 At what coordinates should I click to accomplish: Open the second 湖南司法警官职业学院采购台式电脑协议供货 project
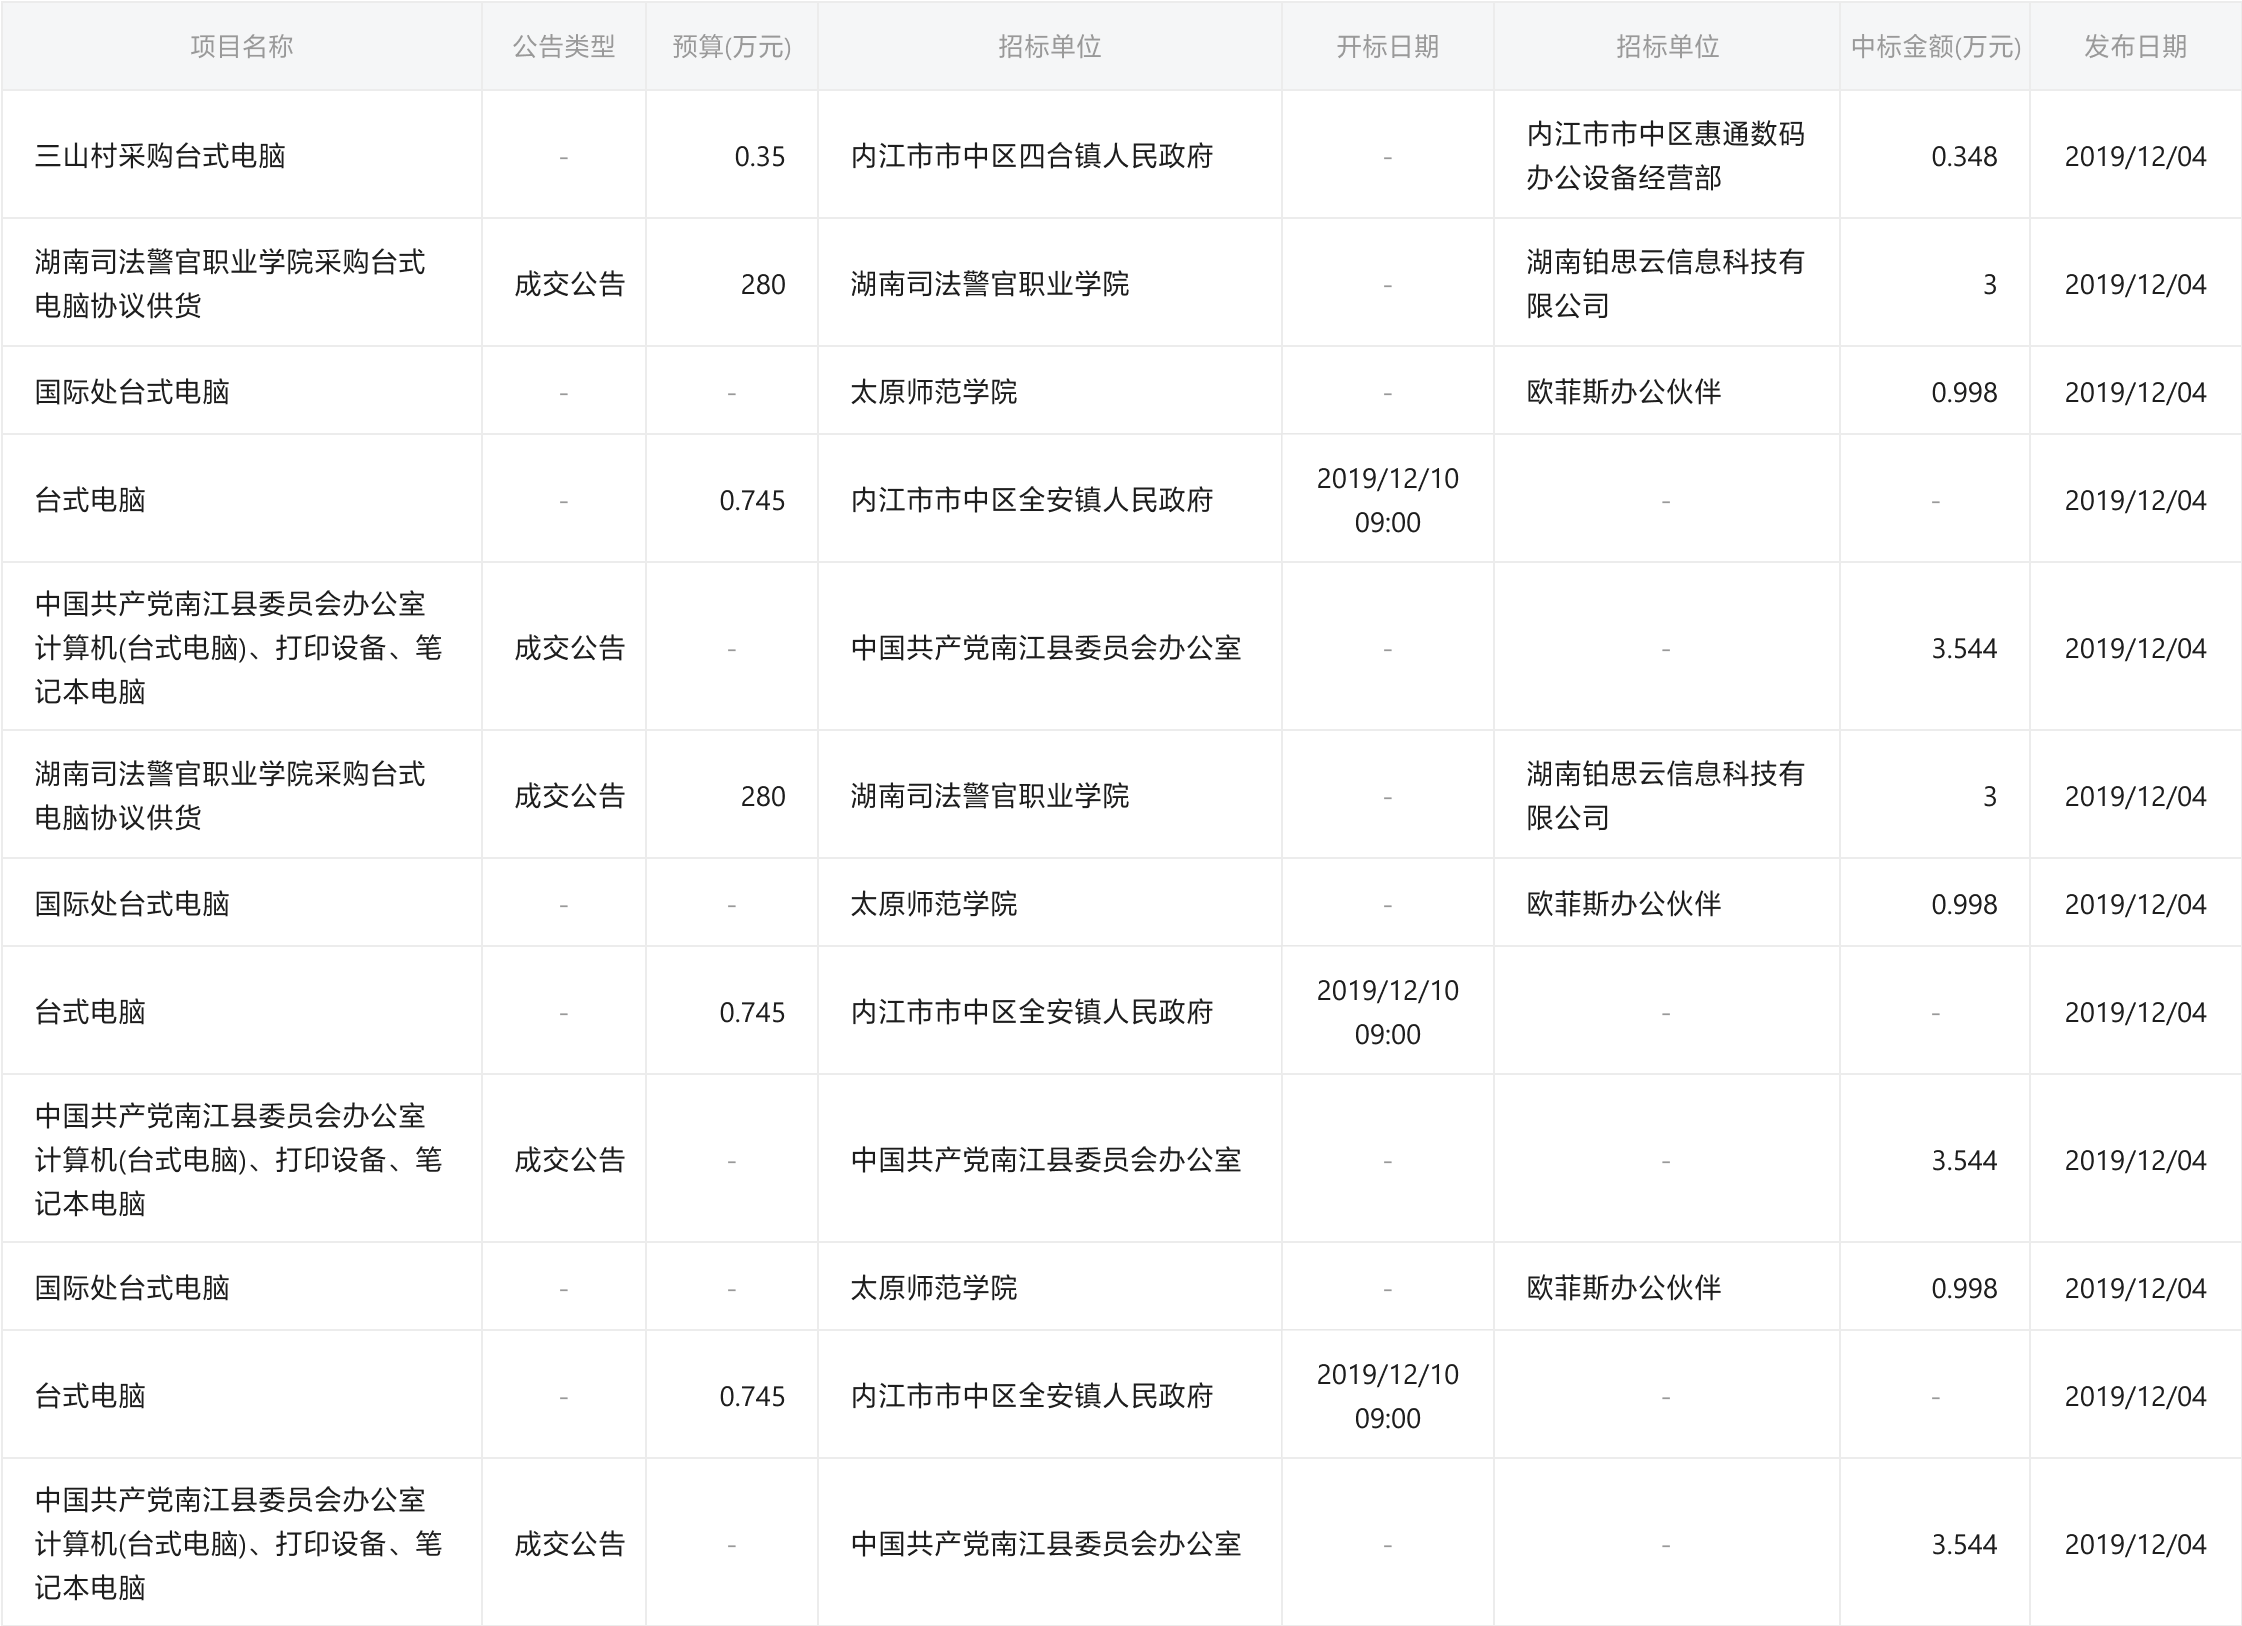click(230, 796)
